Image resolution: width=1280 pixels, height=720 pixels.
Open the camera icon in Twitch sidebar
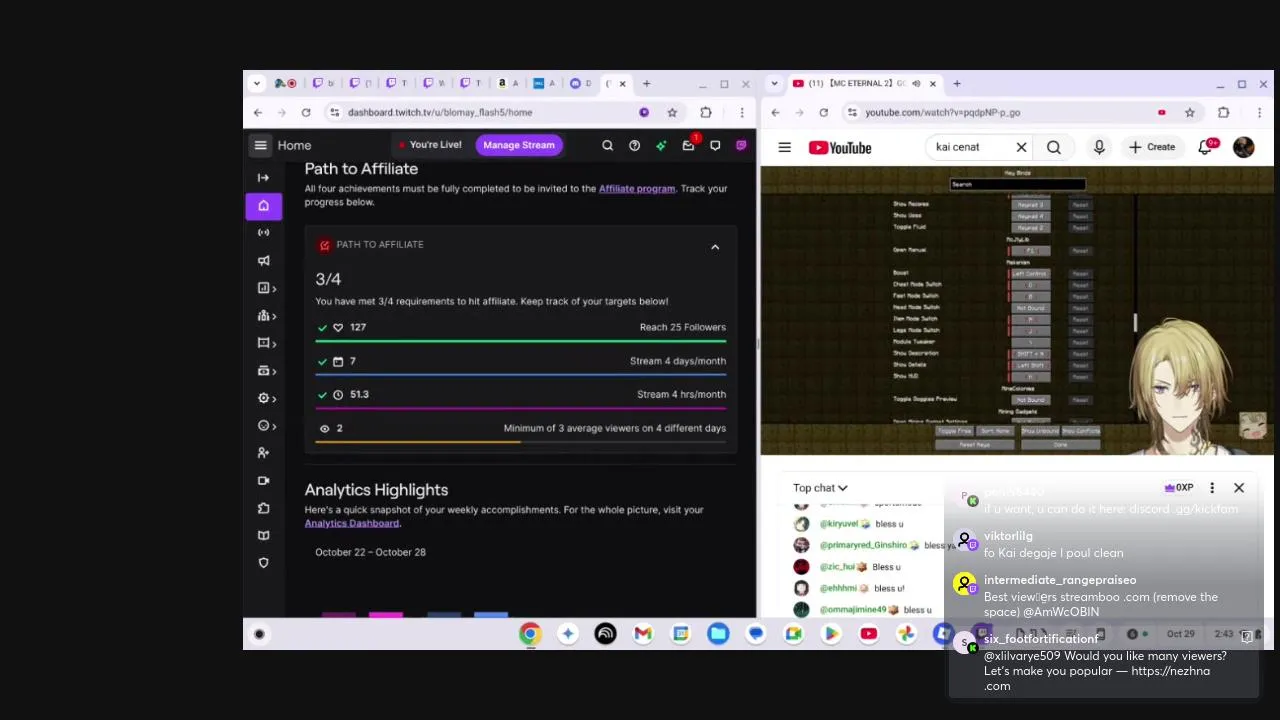[x=263, y=481]
